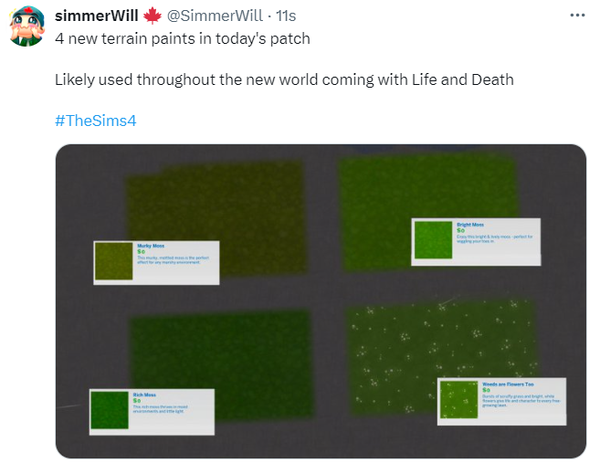Click the Weeds are Flowers Too title

pyautogui.click(x=508, y=384)
